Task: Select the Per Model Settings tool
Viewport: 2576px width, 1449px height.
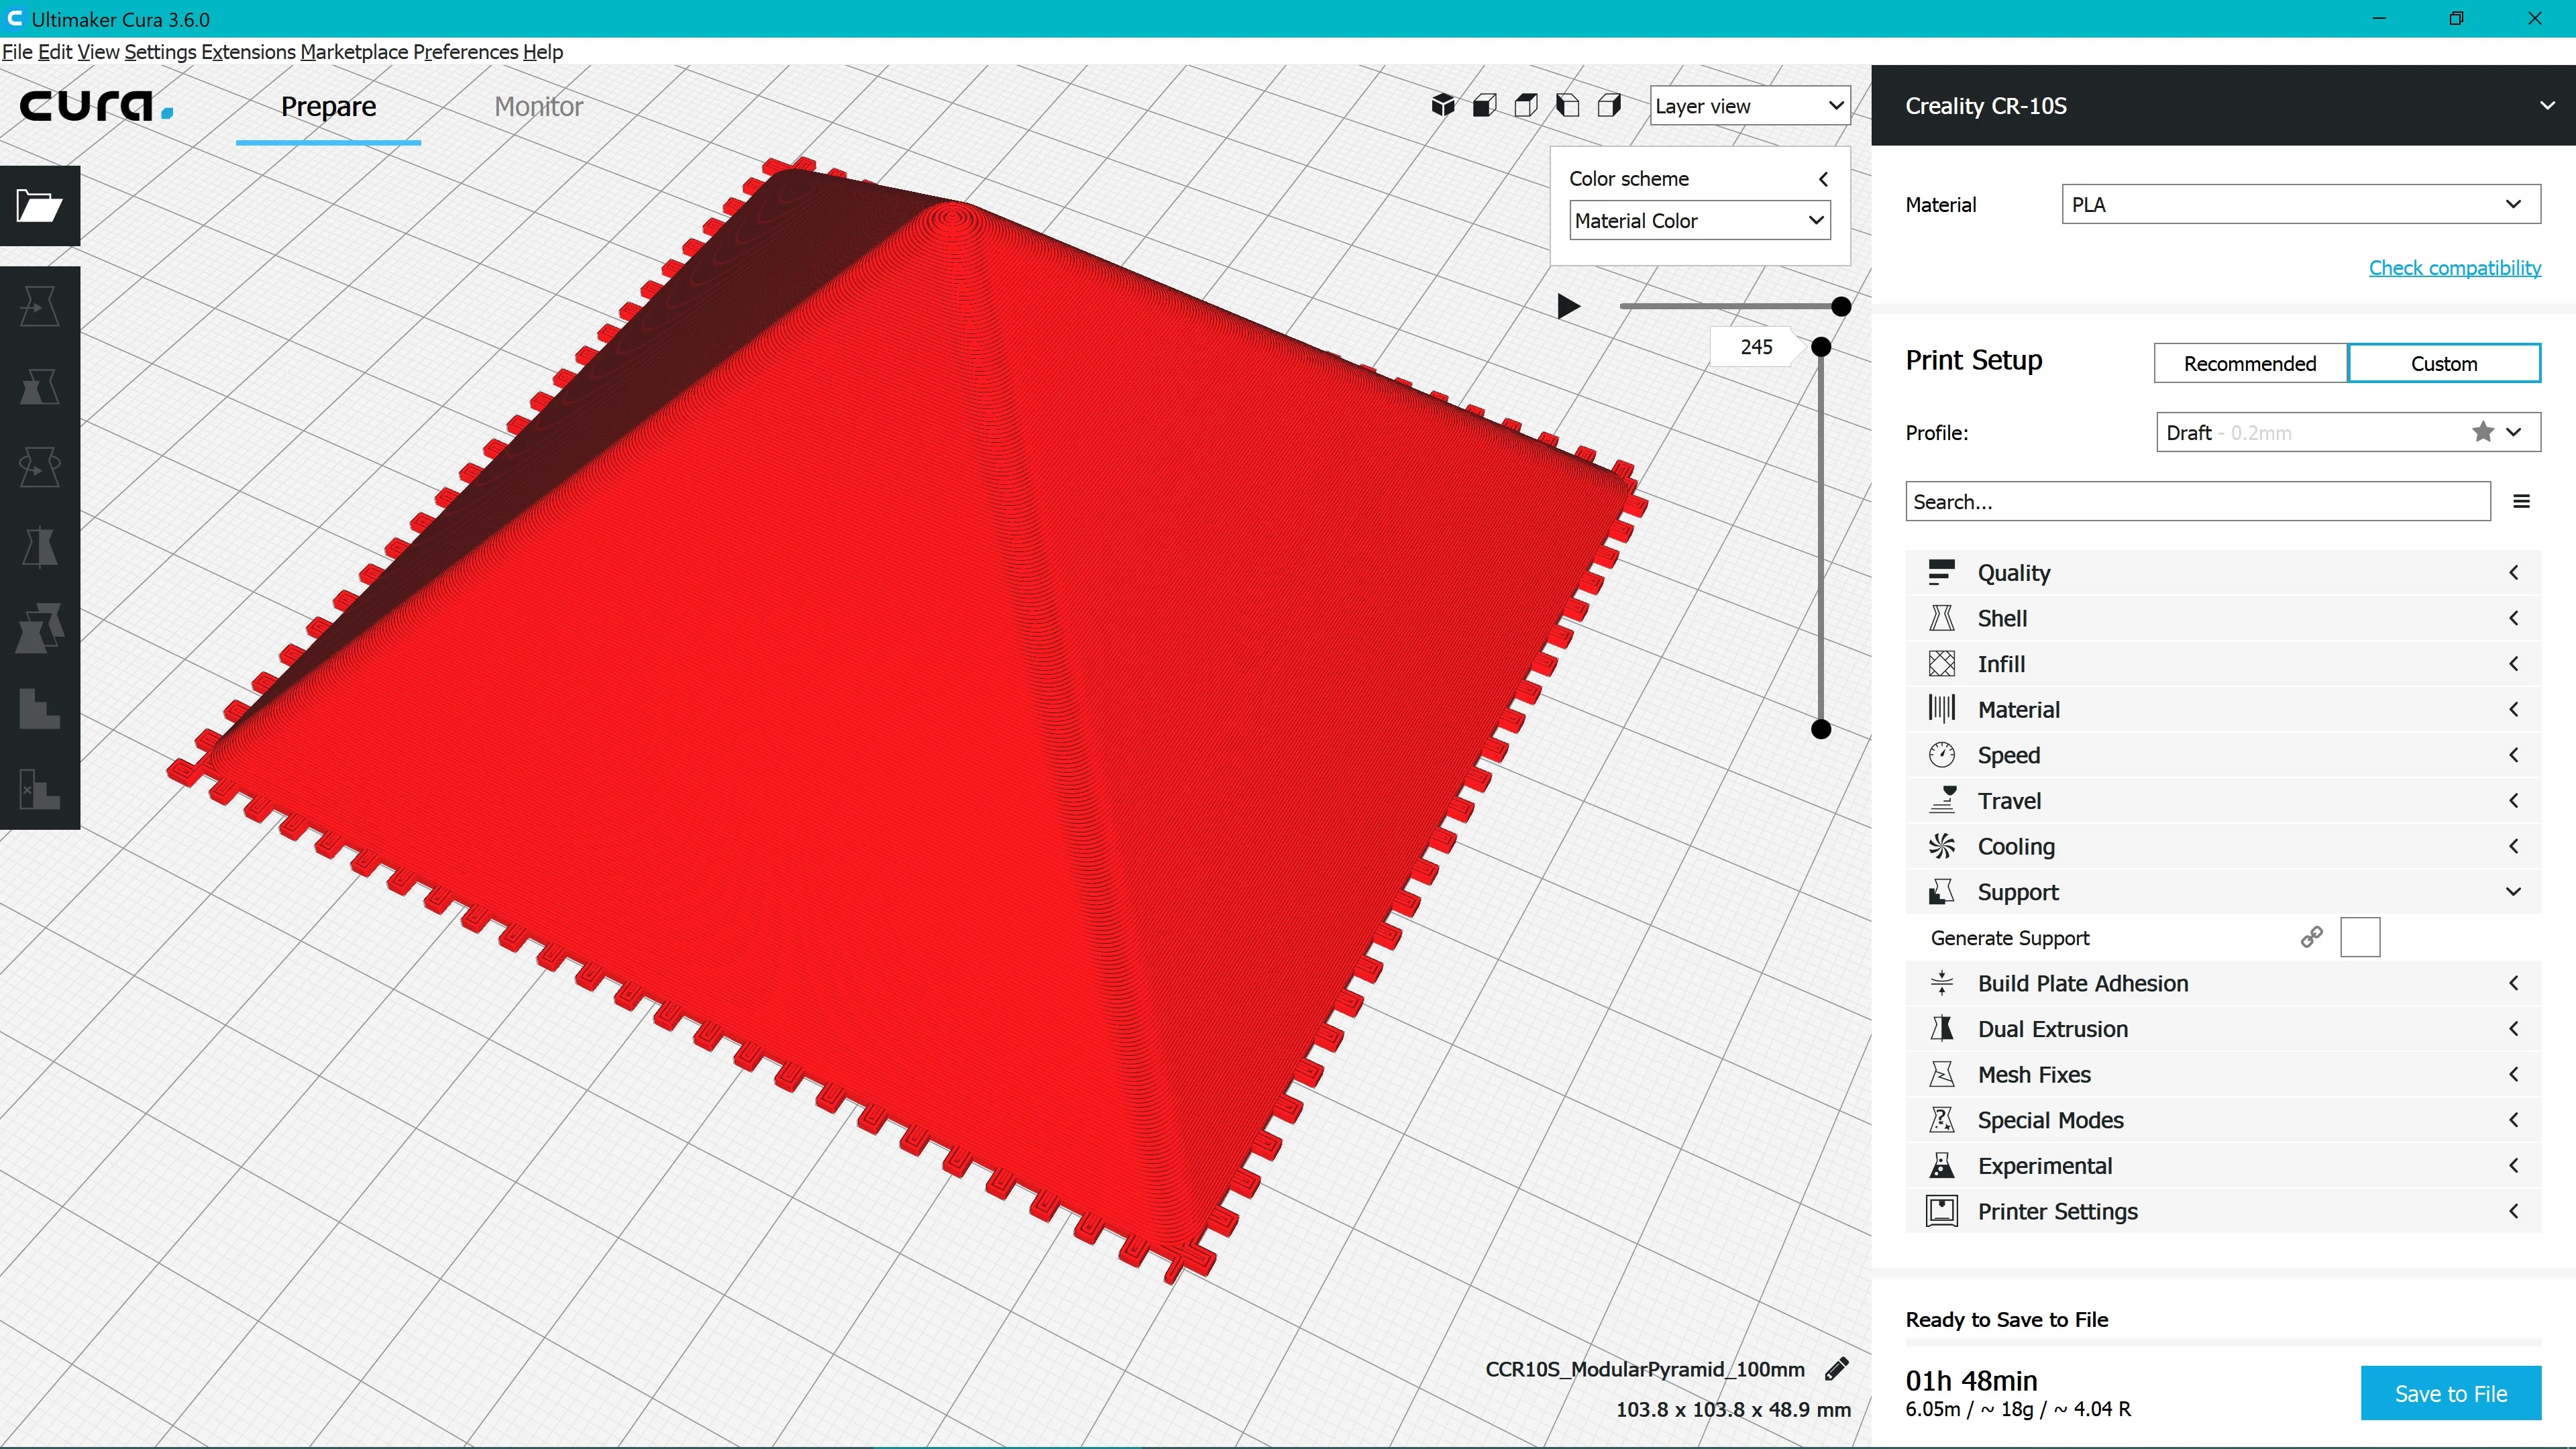Action: pyautogui.click(x=40, y=628)
